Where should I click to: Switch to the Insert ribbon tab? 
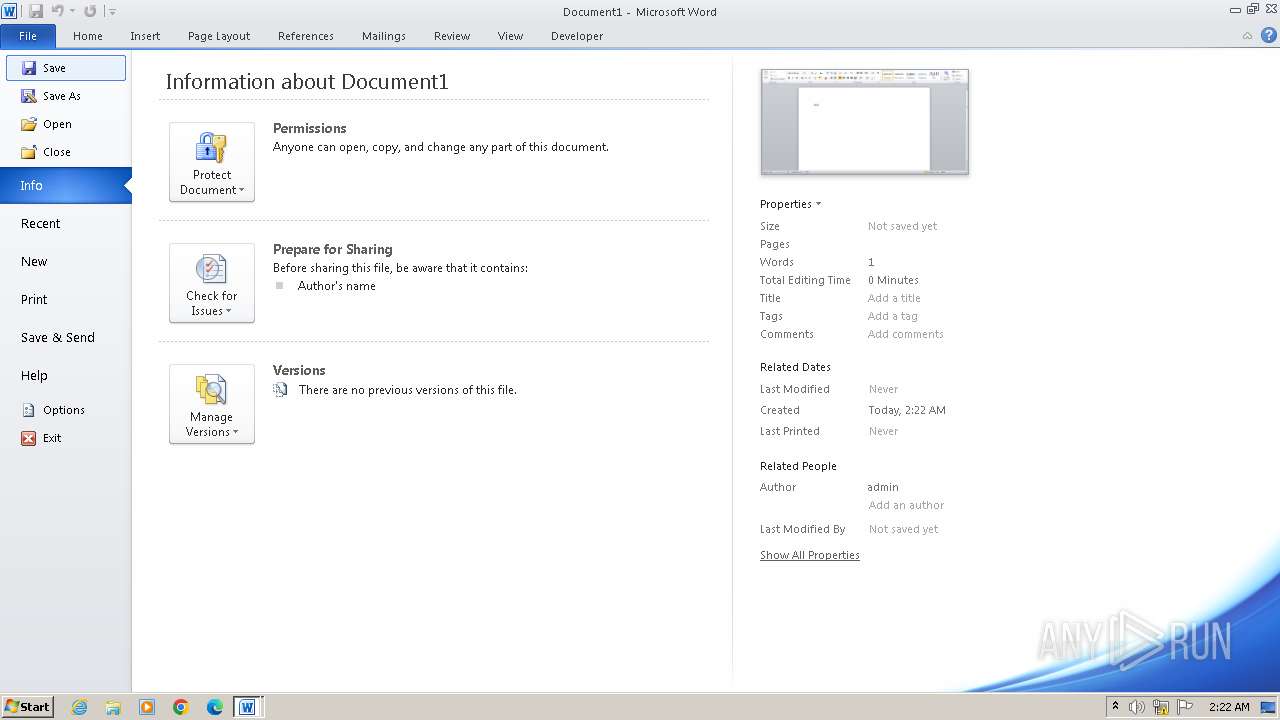click(x=145, y=36)
